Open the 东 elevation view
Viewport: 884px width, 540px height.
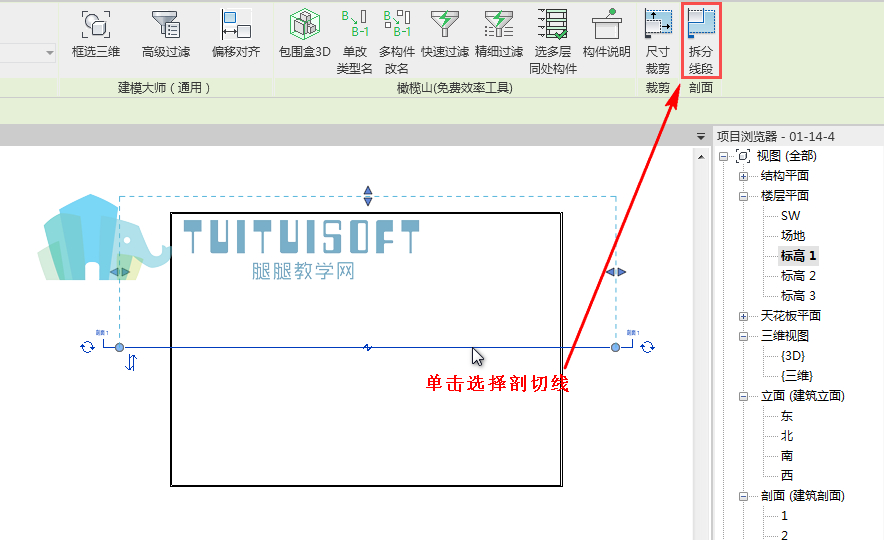787,416
